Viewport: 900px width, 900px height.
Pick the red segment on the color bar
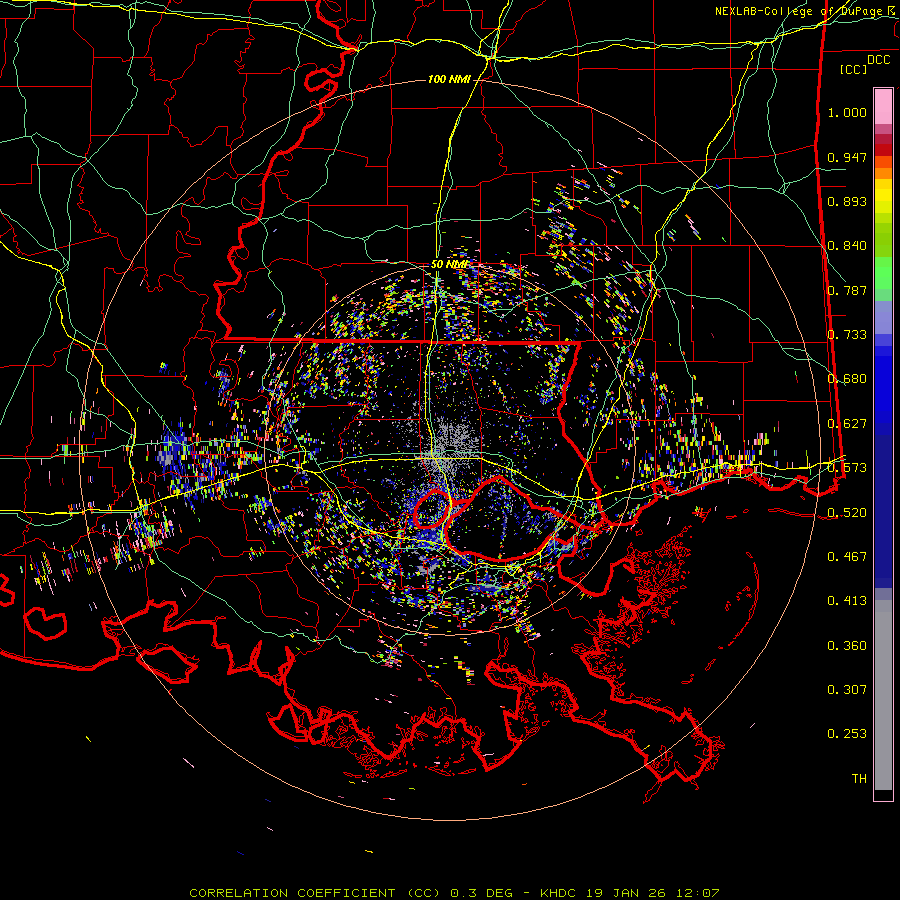pos(883,150)
